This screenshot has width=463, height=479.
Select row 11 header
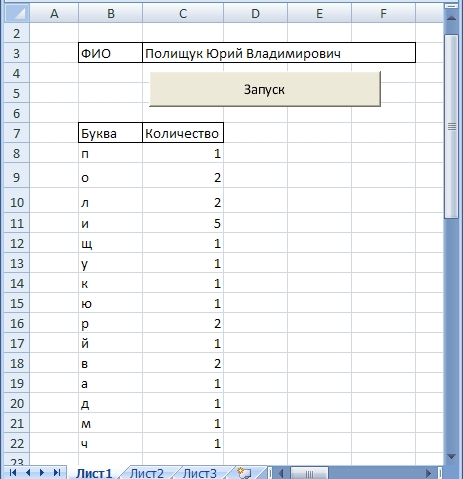tap(17, 223)
